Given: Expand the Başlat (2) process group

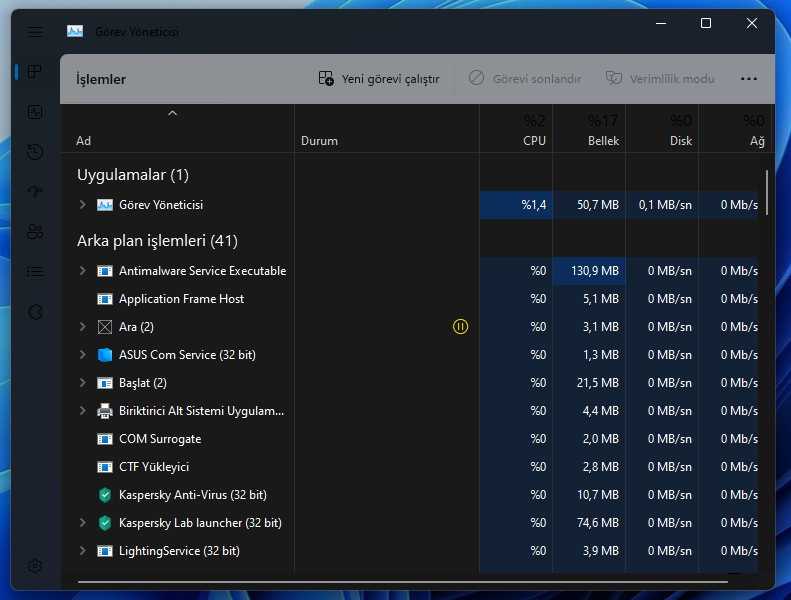Looking at the screenshot, I should (x=82, y=383).
